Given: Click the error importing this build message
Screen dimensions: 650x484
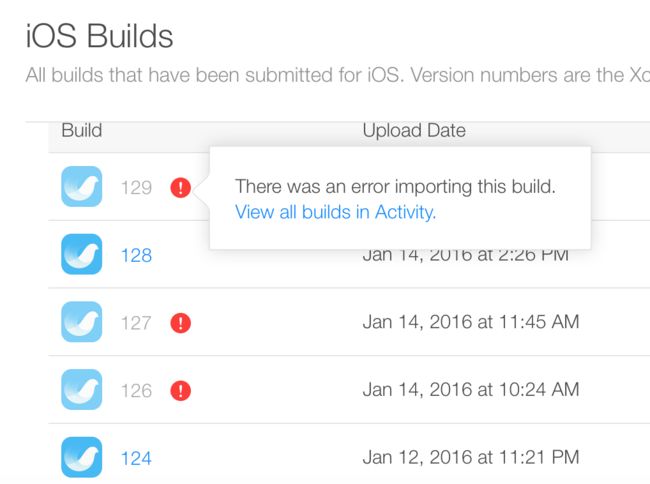Looking at the screenshot, I should [x=395, y=186].
